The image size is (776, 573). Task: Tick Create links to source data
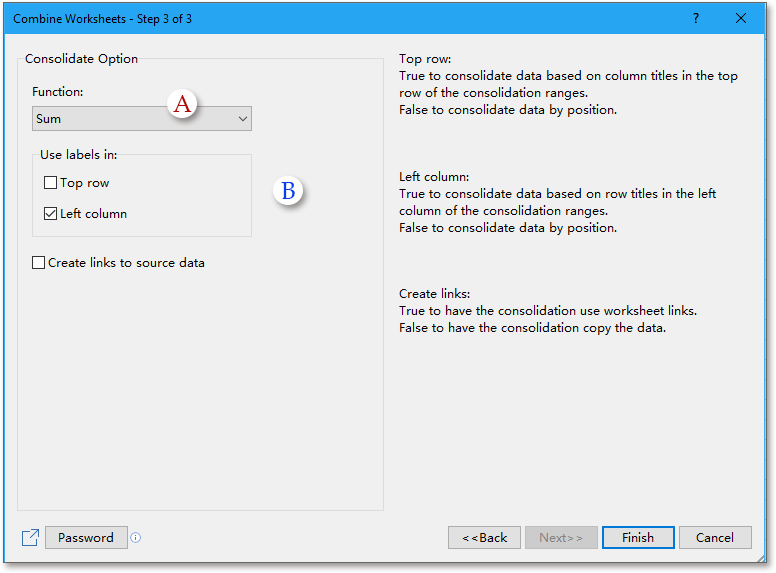(39, 263)
